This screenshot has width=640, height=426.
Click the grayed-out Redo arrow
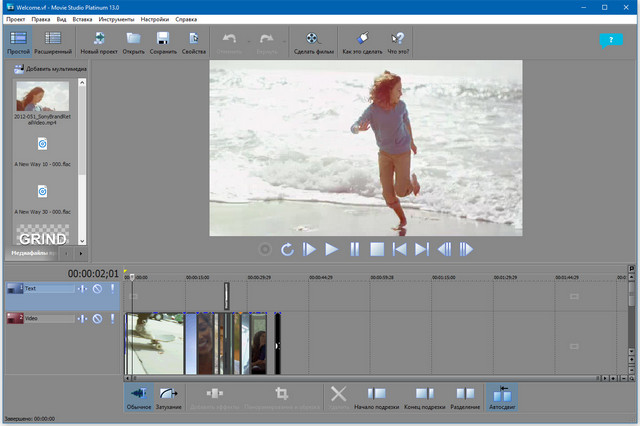coord(267,39)
